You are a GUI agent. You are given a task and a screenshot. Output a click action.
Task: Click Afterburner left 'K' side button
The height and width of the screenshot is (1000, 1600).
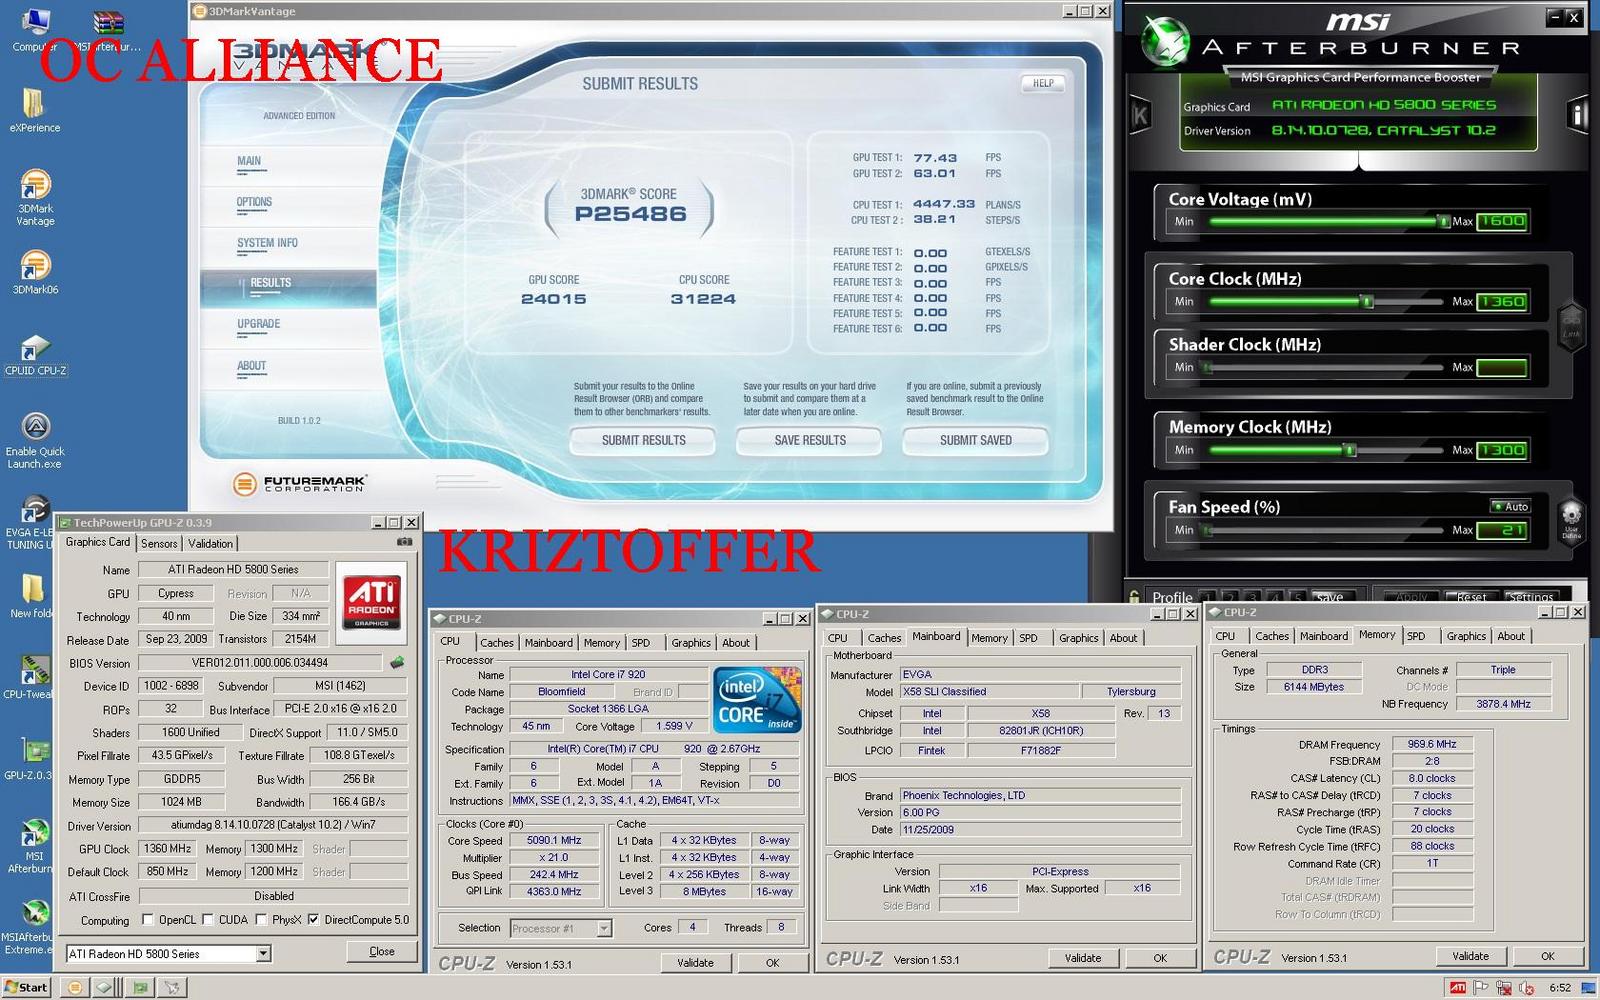click(x=1140, y=117)
